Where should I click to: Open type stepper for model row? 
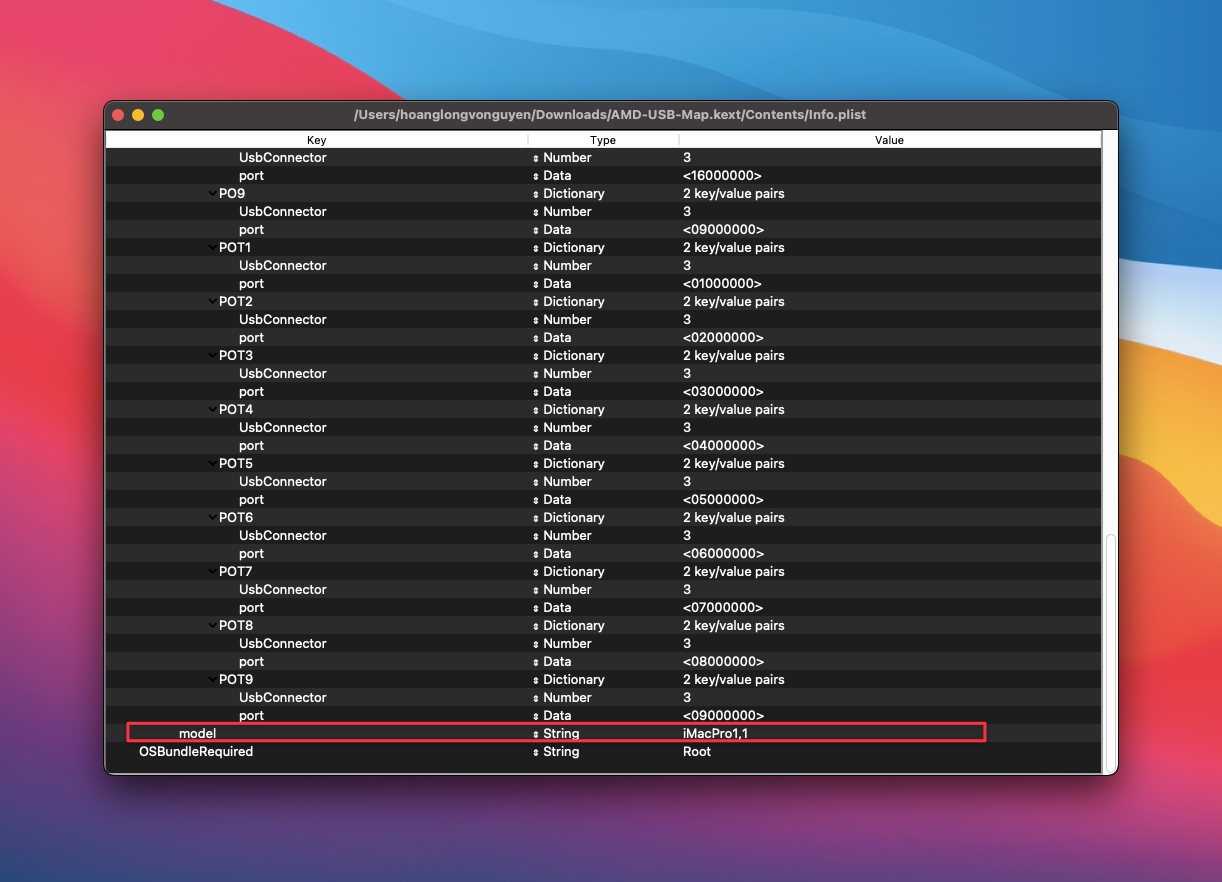[536, 734]
